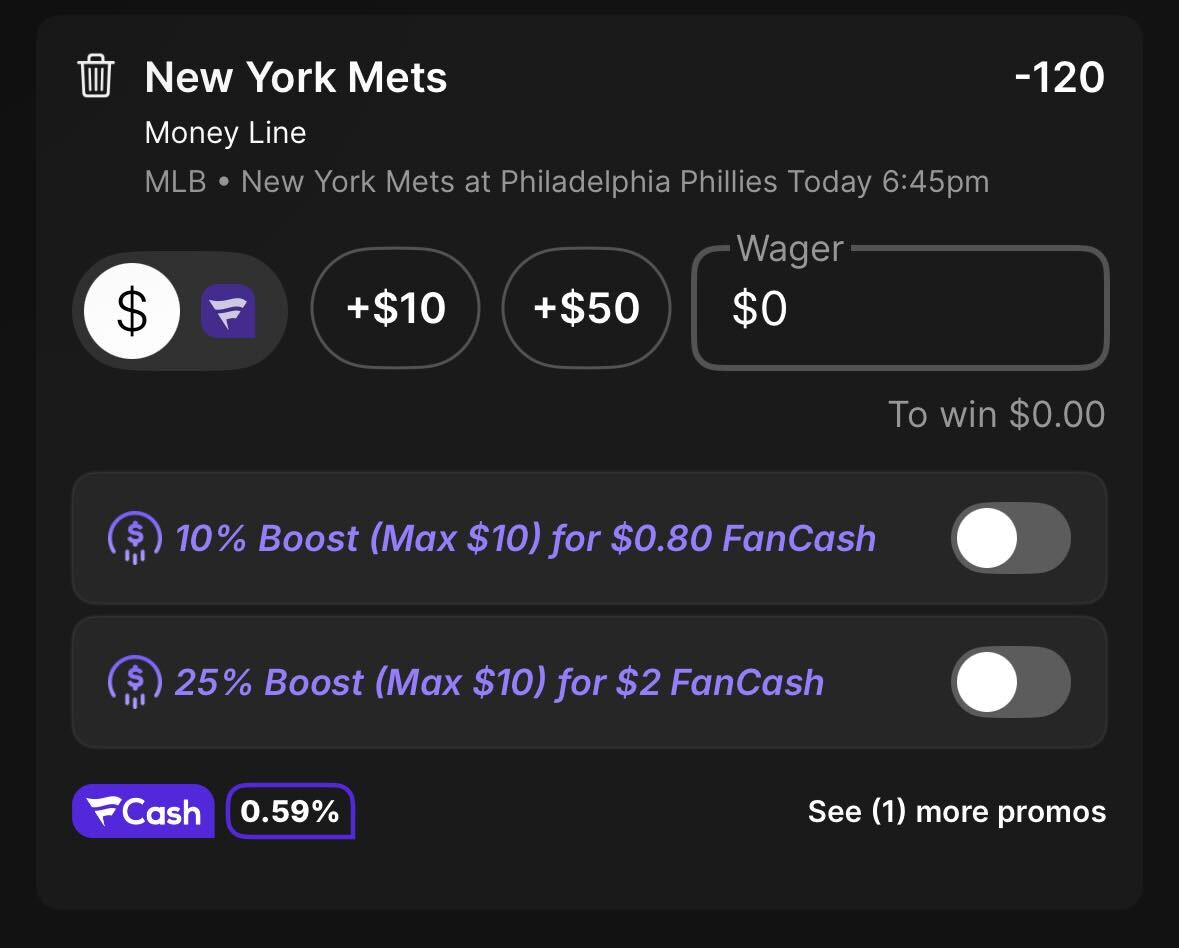Click the To win $0.00 payout text
Image resolution: width=1179 pixels, height=948 pixels.
996,414
